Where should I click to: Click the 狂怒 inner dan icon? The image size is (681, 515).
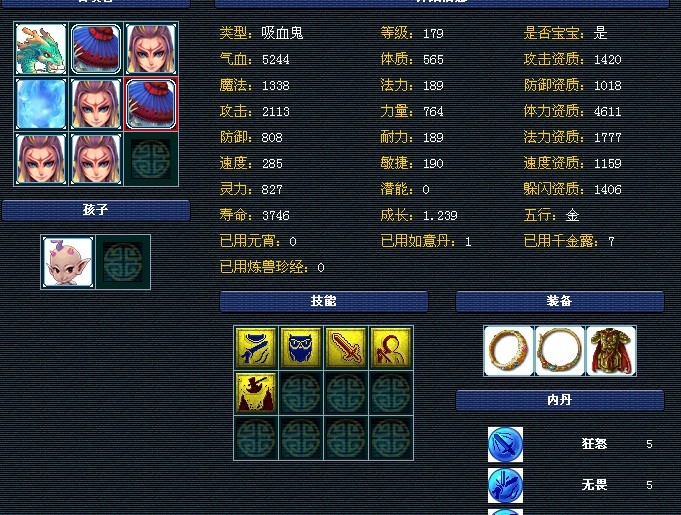point(505,444)
